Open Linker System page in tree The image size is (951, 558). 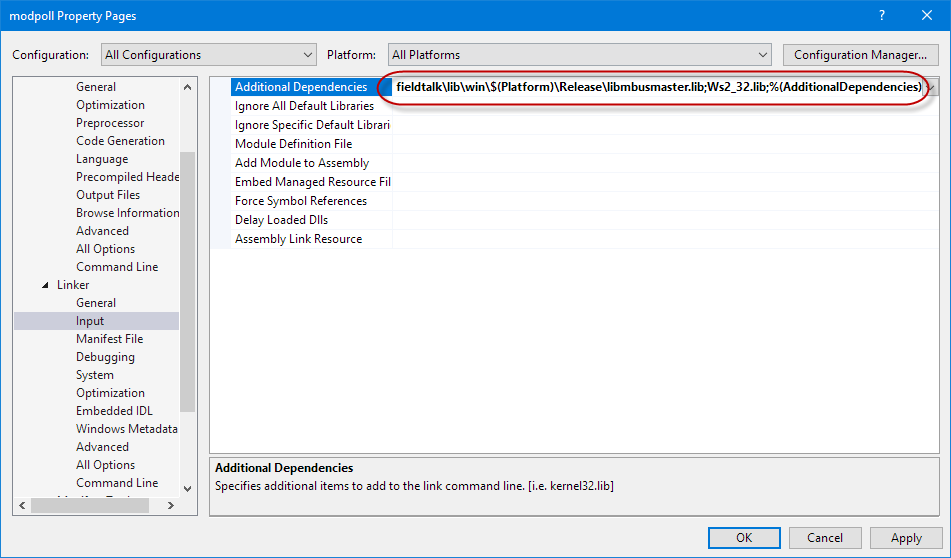click(95, 375)
